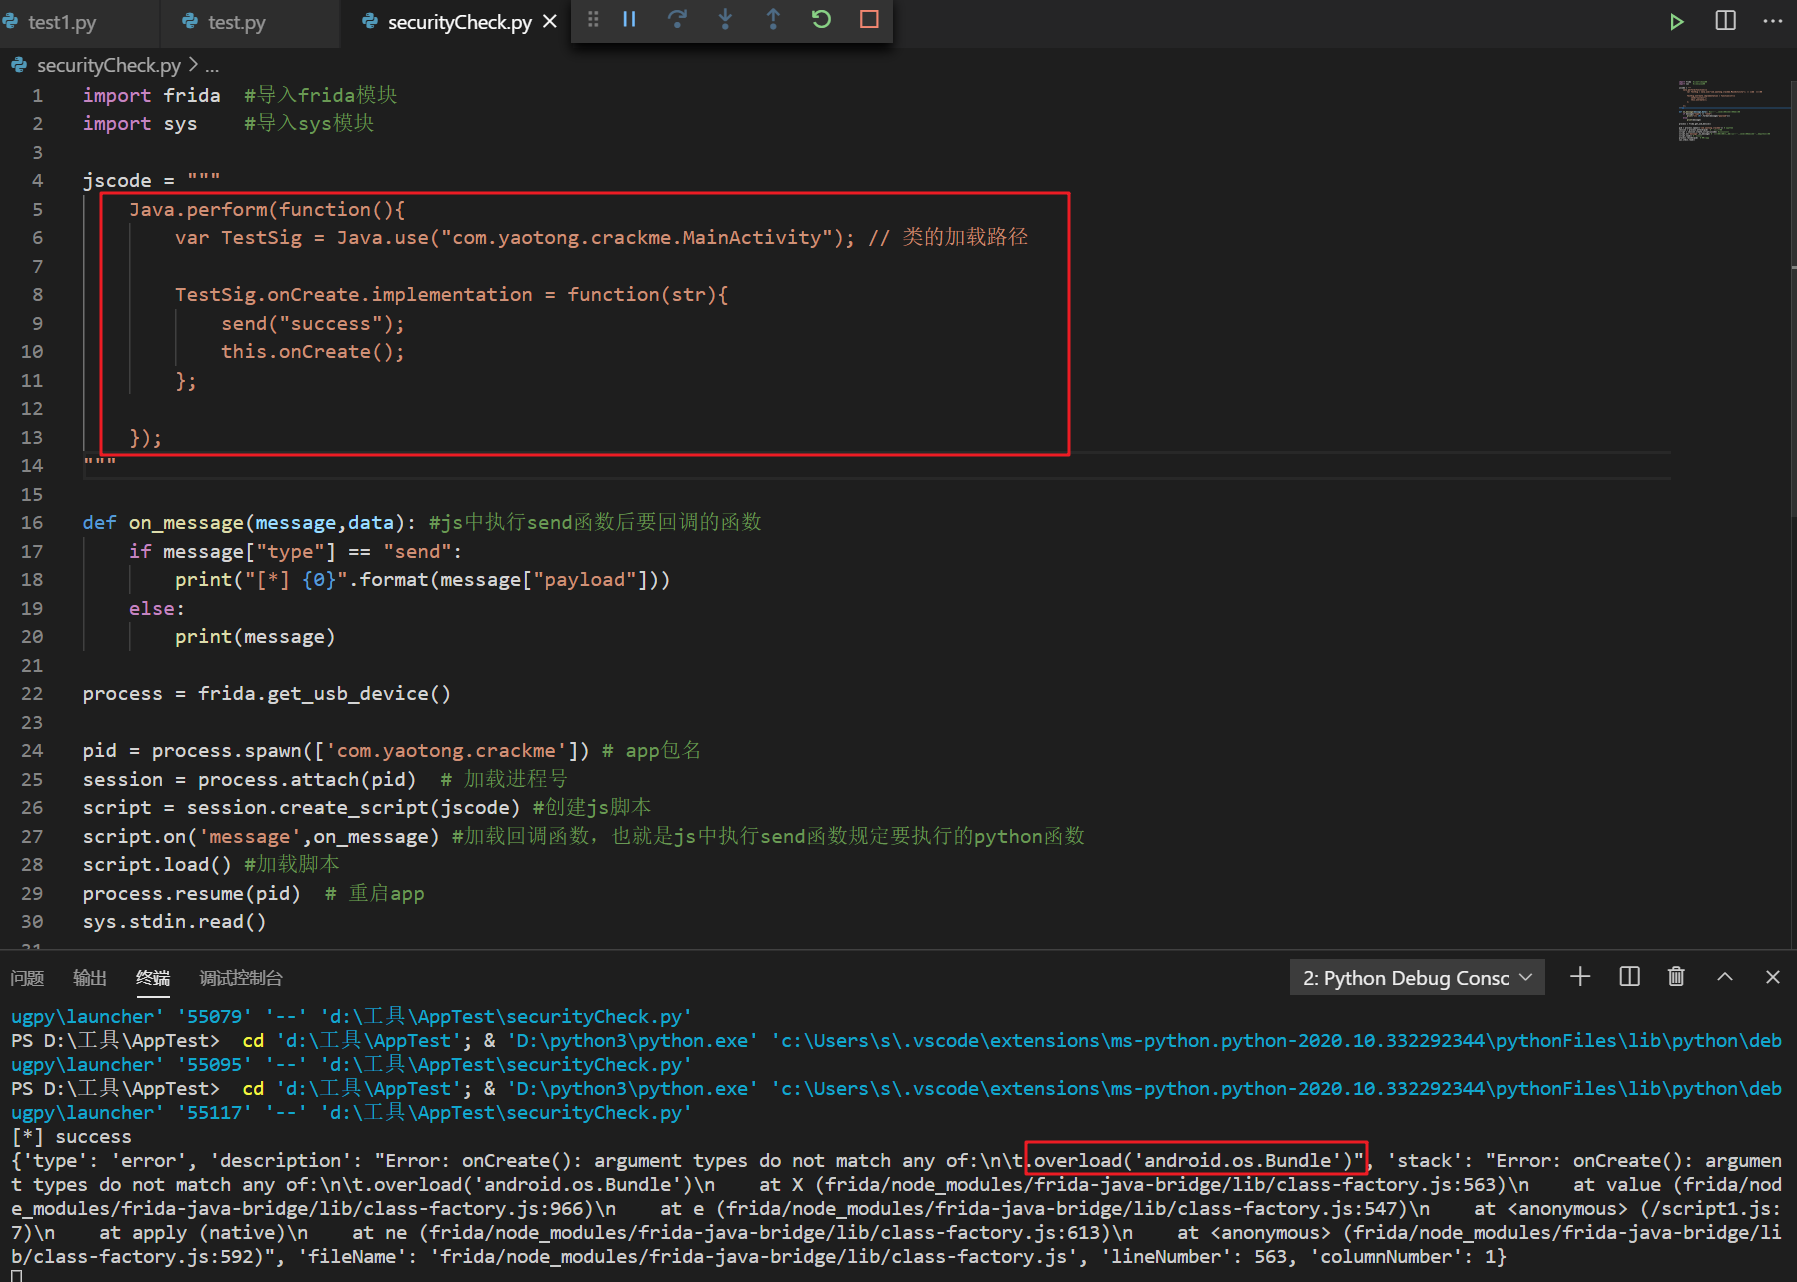This screenshot has height=1282, width=1797.
Task: Expand the breadcrumb ellipsis after securityCheck.py
Action: [x=212, y=65]
